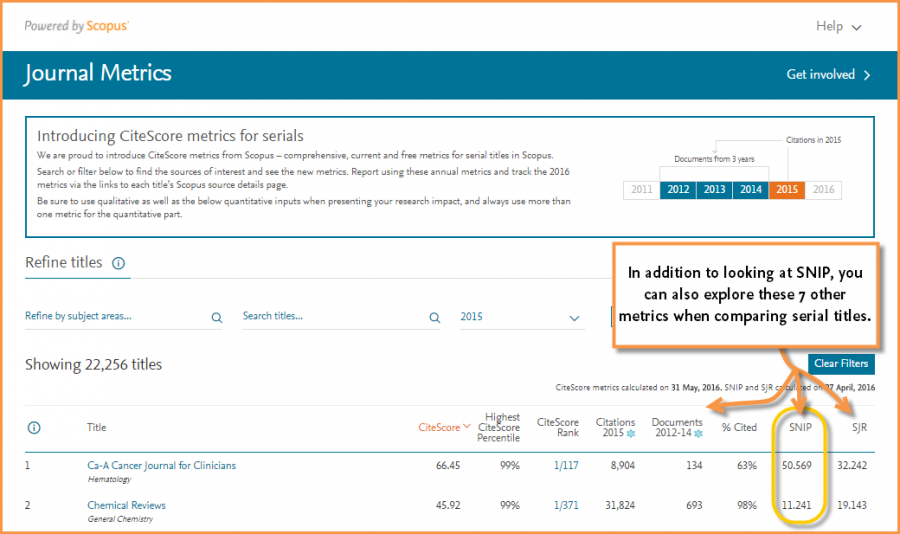This screenshot has height=534, width=900.
Task: Click the search icon in Search titles field
Action: (435, 318)
